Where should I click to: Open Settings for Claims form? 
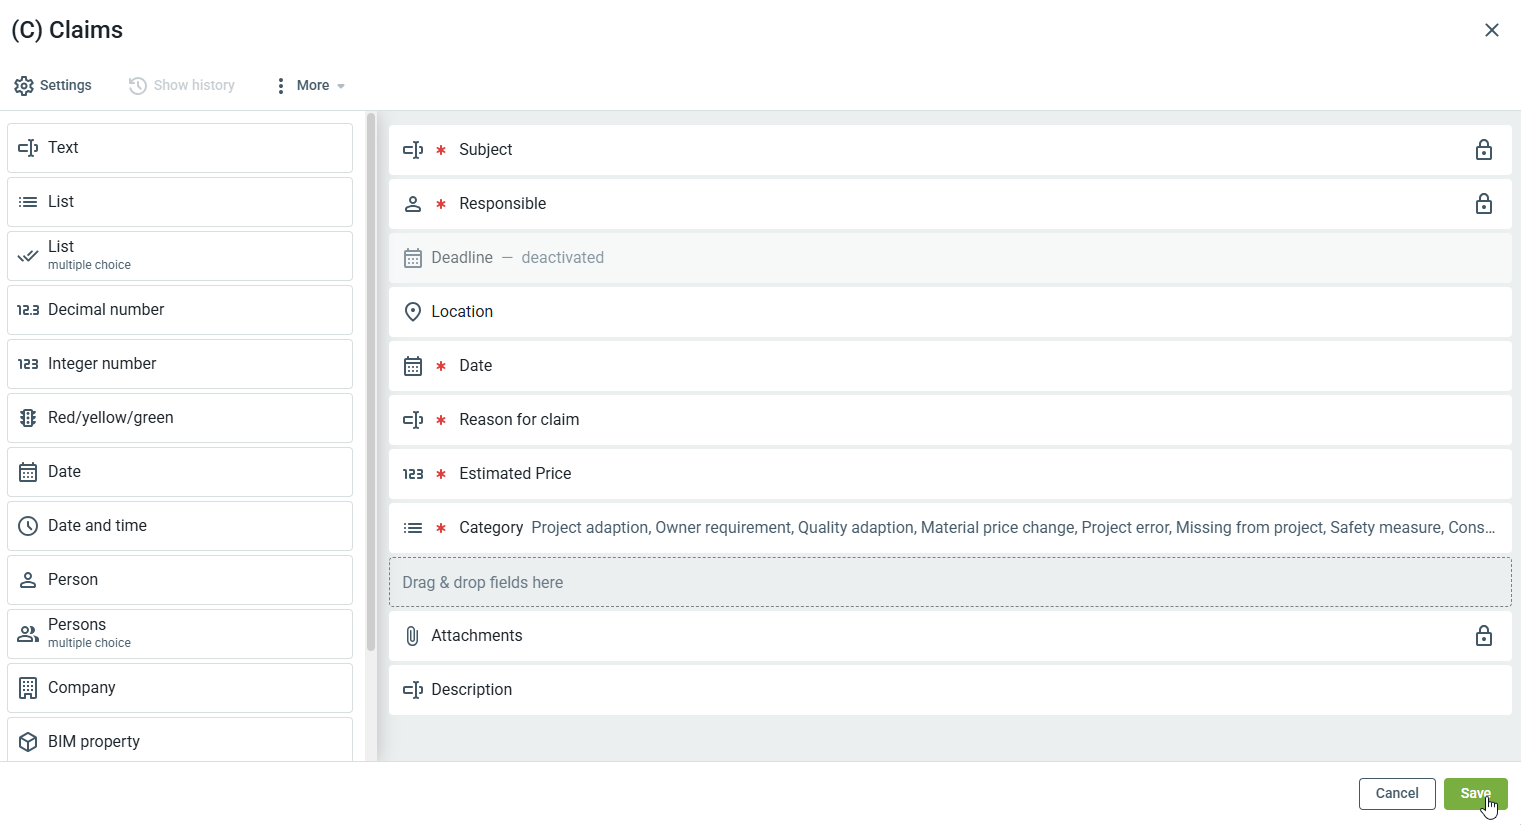click(x=53, y=86)
